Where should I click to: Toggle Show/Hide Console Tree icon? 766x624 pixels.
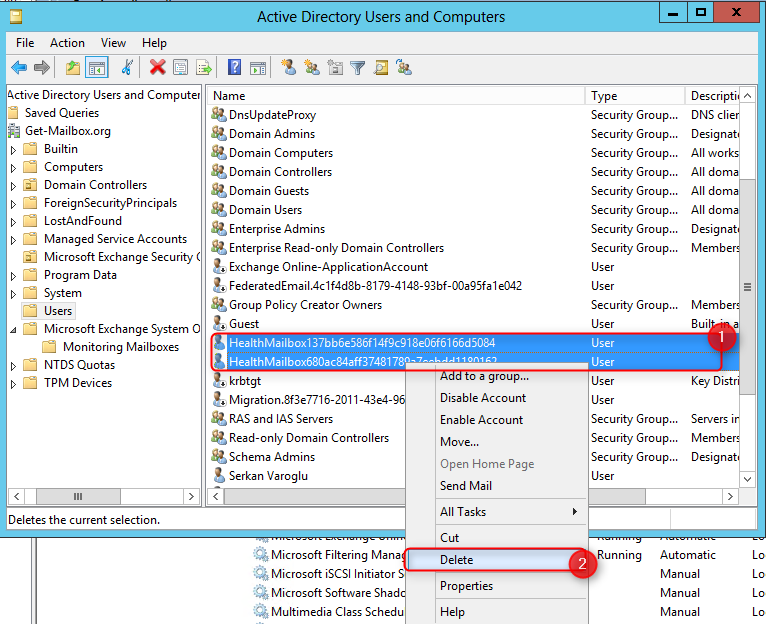coord(96,67)
